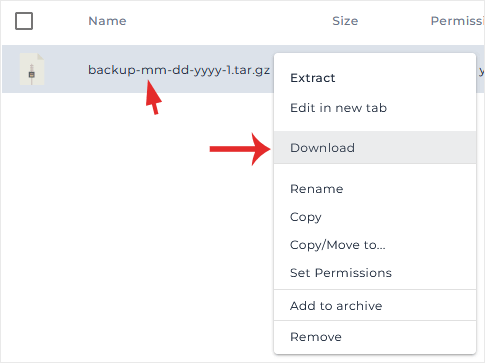485x363 pixels.
Task: Click the blank header area between Name and Size
Action: click(229, 21)
